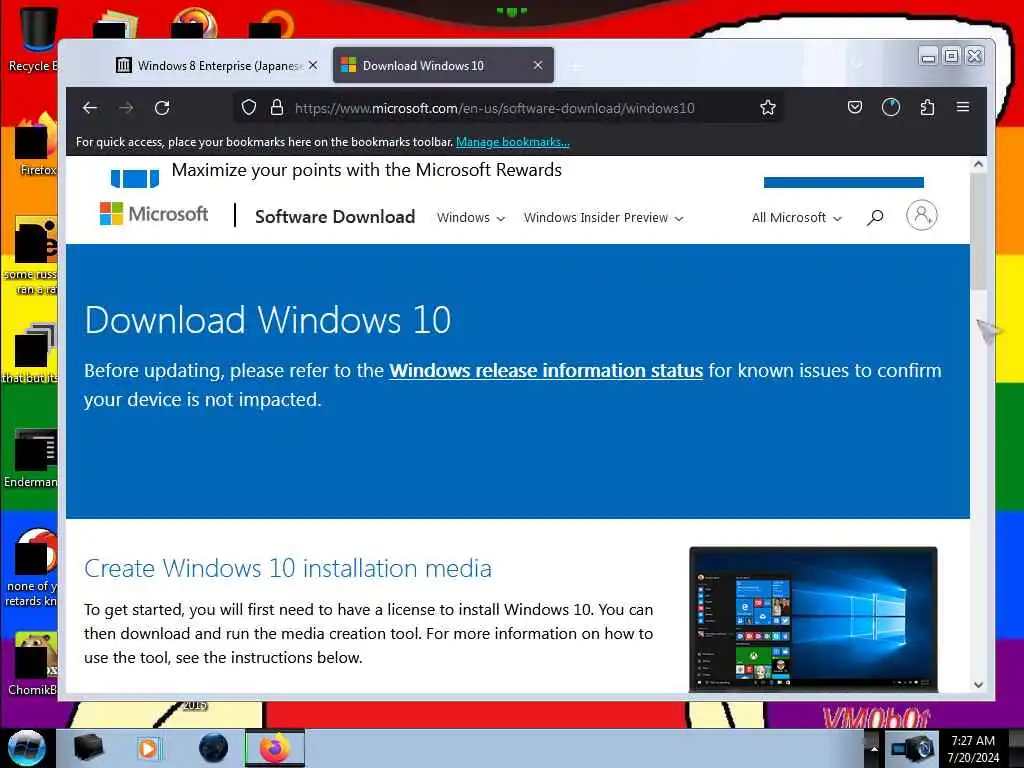View site security via the padlock icon
This screenshot has height=768, width=1024.
pyautogui.click(x=277, y=107)
